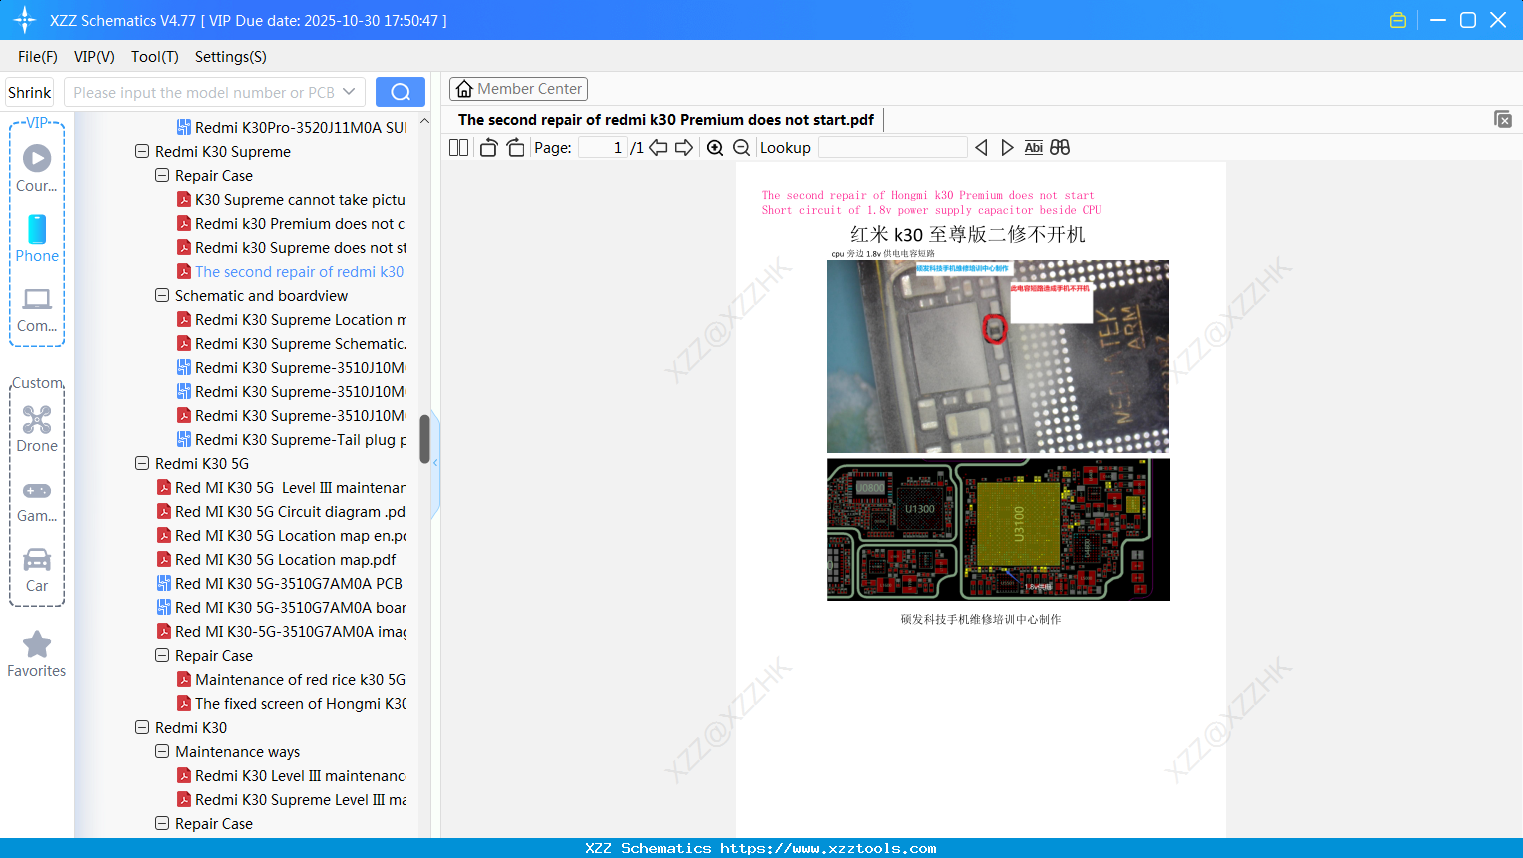Viewport: 1523px width, 858px height.
Task: Zoom in on the PDF page
Action: pyautogui.click(x=715, y=147)
